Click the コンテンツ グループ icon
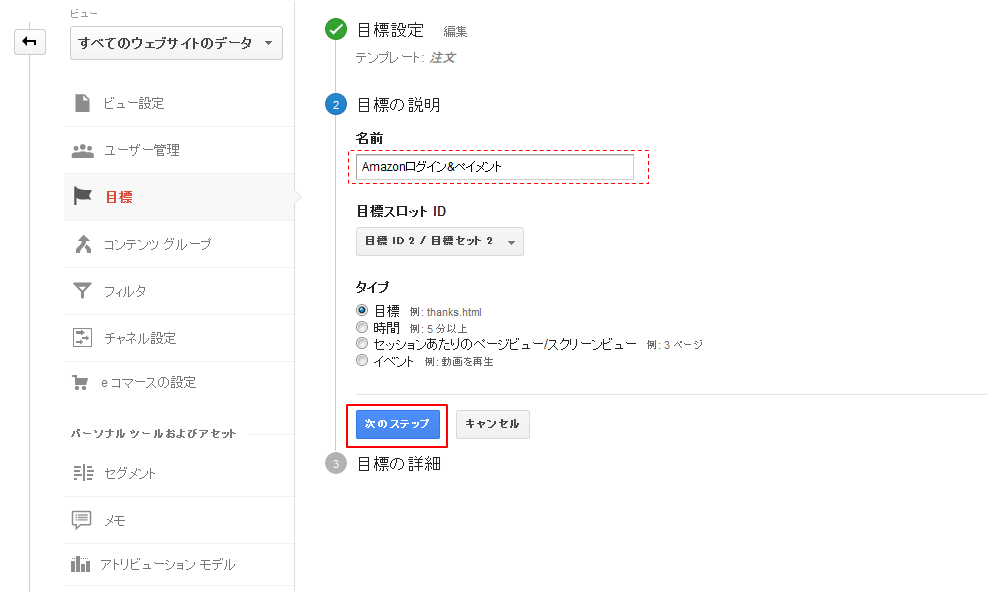Viewport: 987px width, 592px height. pos(82,244)
